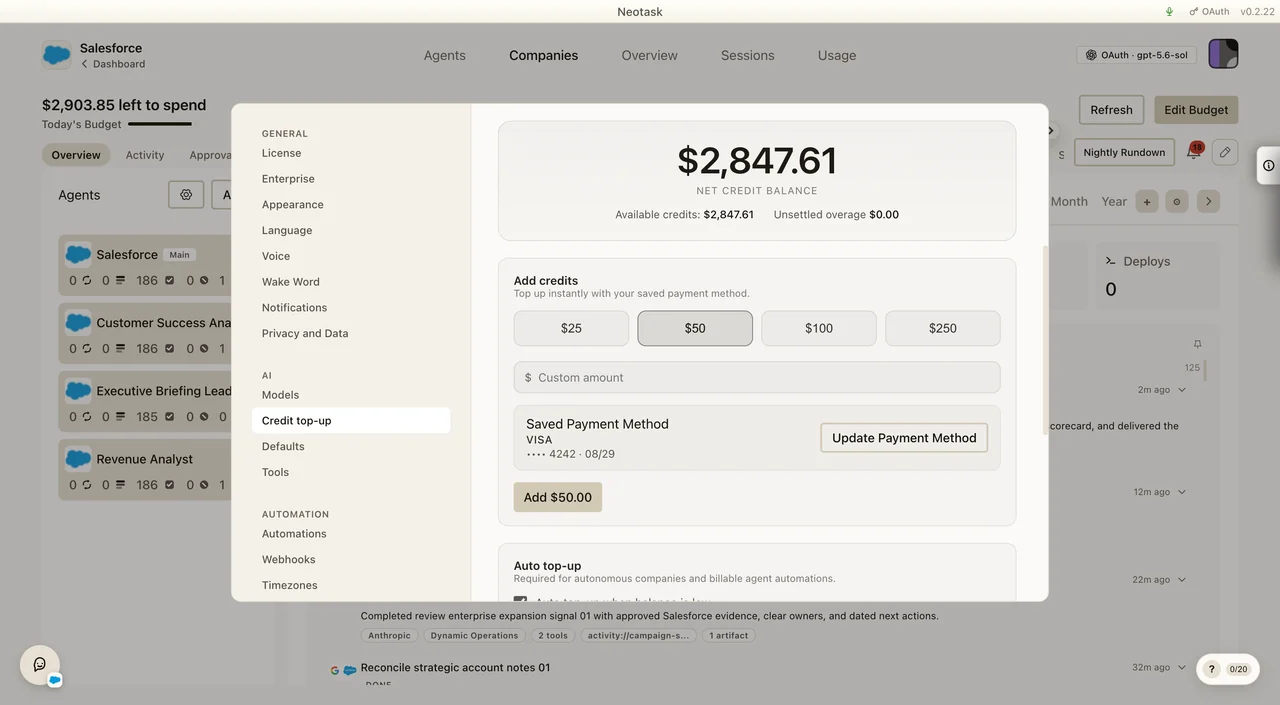Click the Customer Success agent cloud icon
The width and height of the screenshot is (1280, 705).
click(78, 323)
